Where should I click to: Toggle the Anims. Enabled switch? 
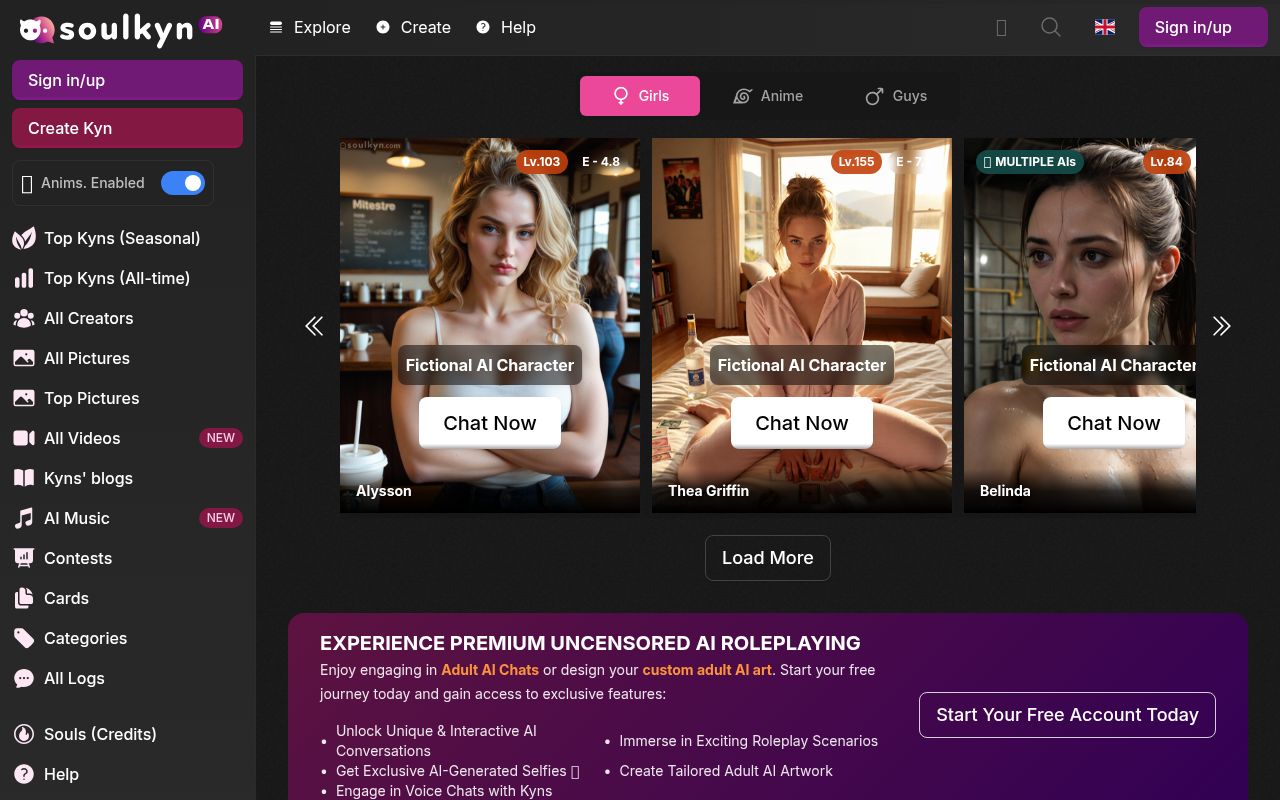[183, 183]
